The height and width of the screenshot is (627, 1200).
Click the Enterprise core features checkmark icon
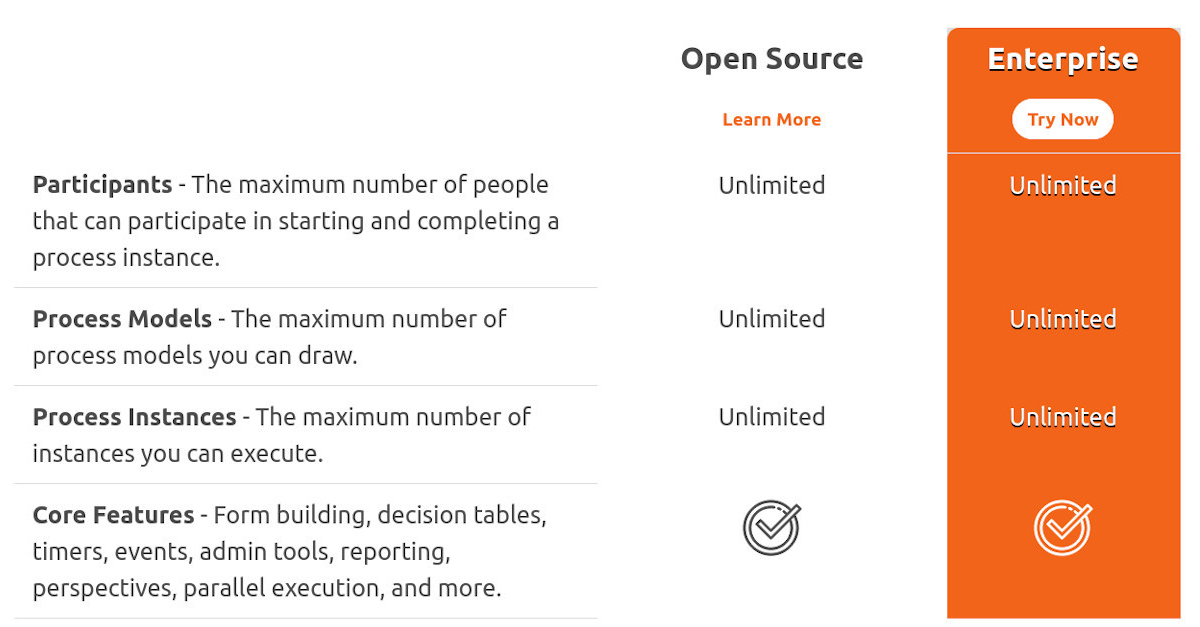coord(1063,527)
